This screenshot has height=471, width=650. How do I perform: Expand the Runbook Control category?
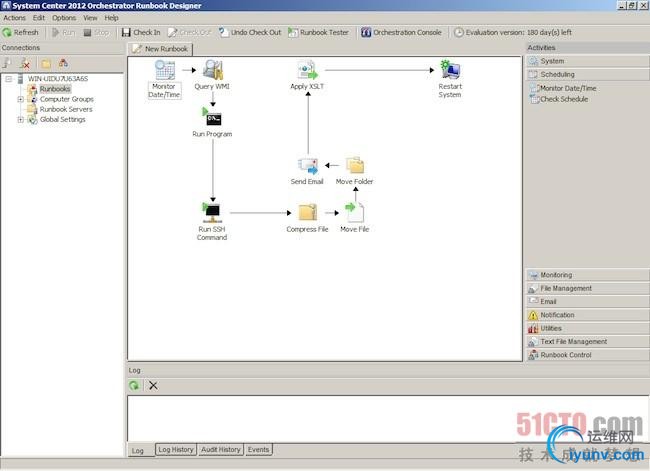tap(587, 354)
